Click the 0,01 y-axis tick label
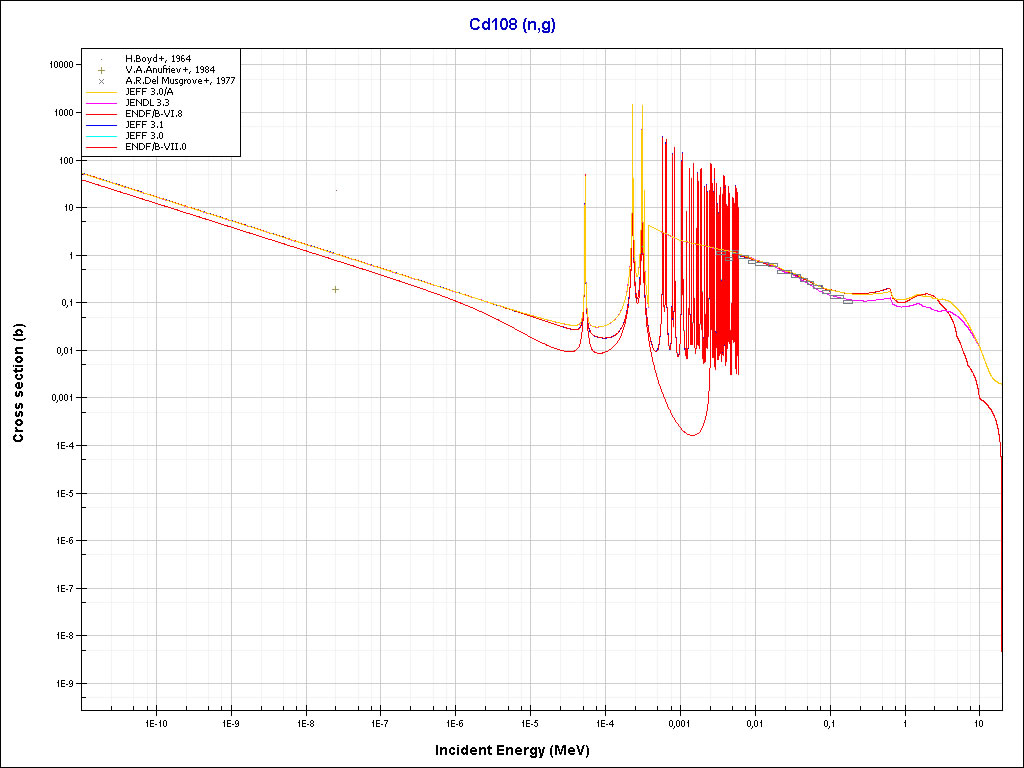 (x=62, y=350)
